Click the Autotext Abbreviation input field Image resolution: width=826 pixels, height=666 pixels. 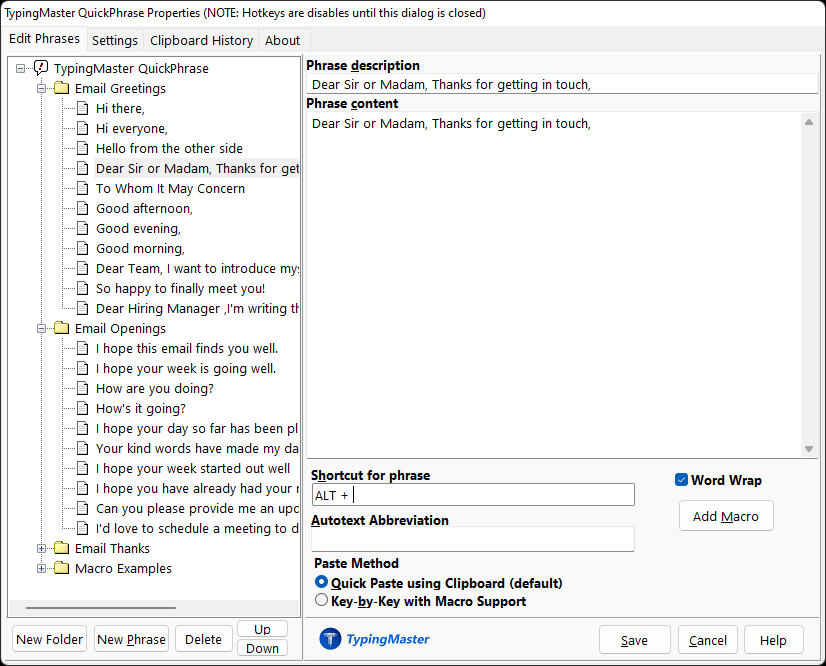(x=473, y=539)
